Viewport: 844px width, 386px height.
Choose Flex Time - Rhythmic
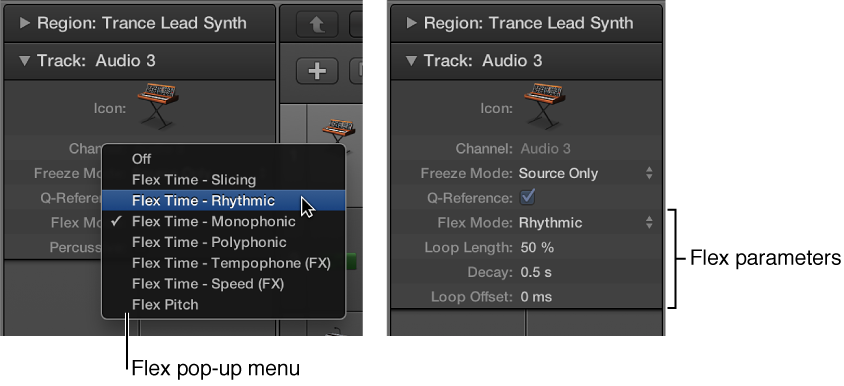(223, 200)
